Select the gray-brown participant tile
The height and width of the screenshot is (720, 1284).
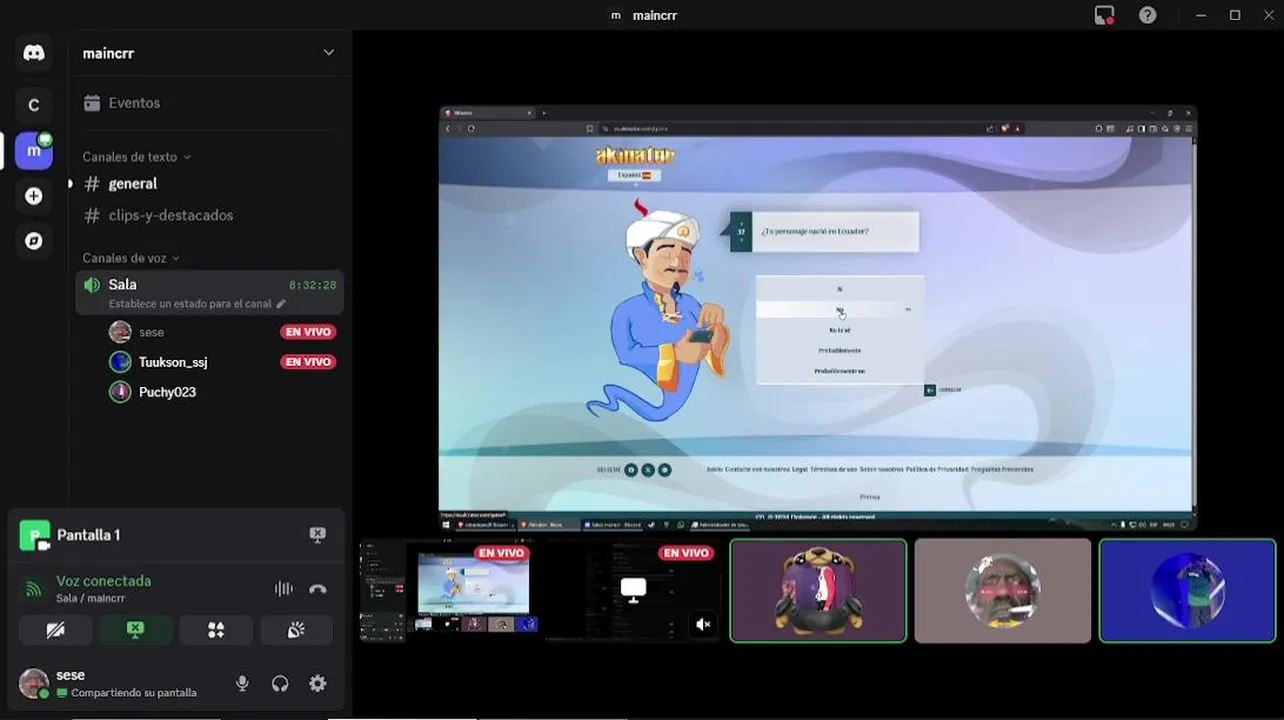pos(1003,590)
